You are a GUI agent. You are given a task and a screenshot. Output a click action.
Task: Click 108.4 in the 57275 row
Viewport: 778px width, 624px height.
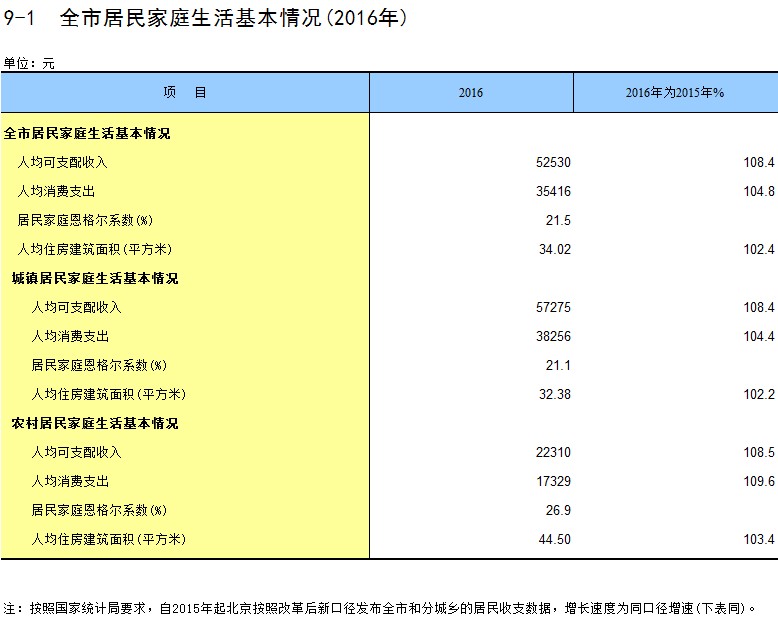759,308
